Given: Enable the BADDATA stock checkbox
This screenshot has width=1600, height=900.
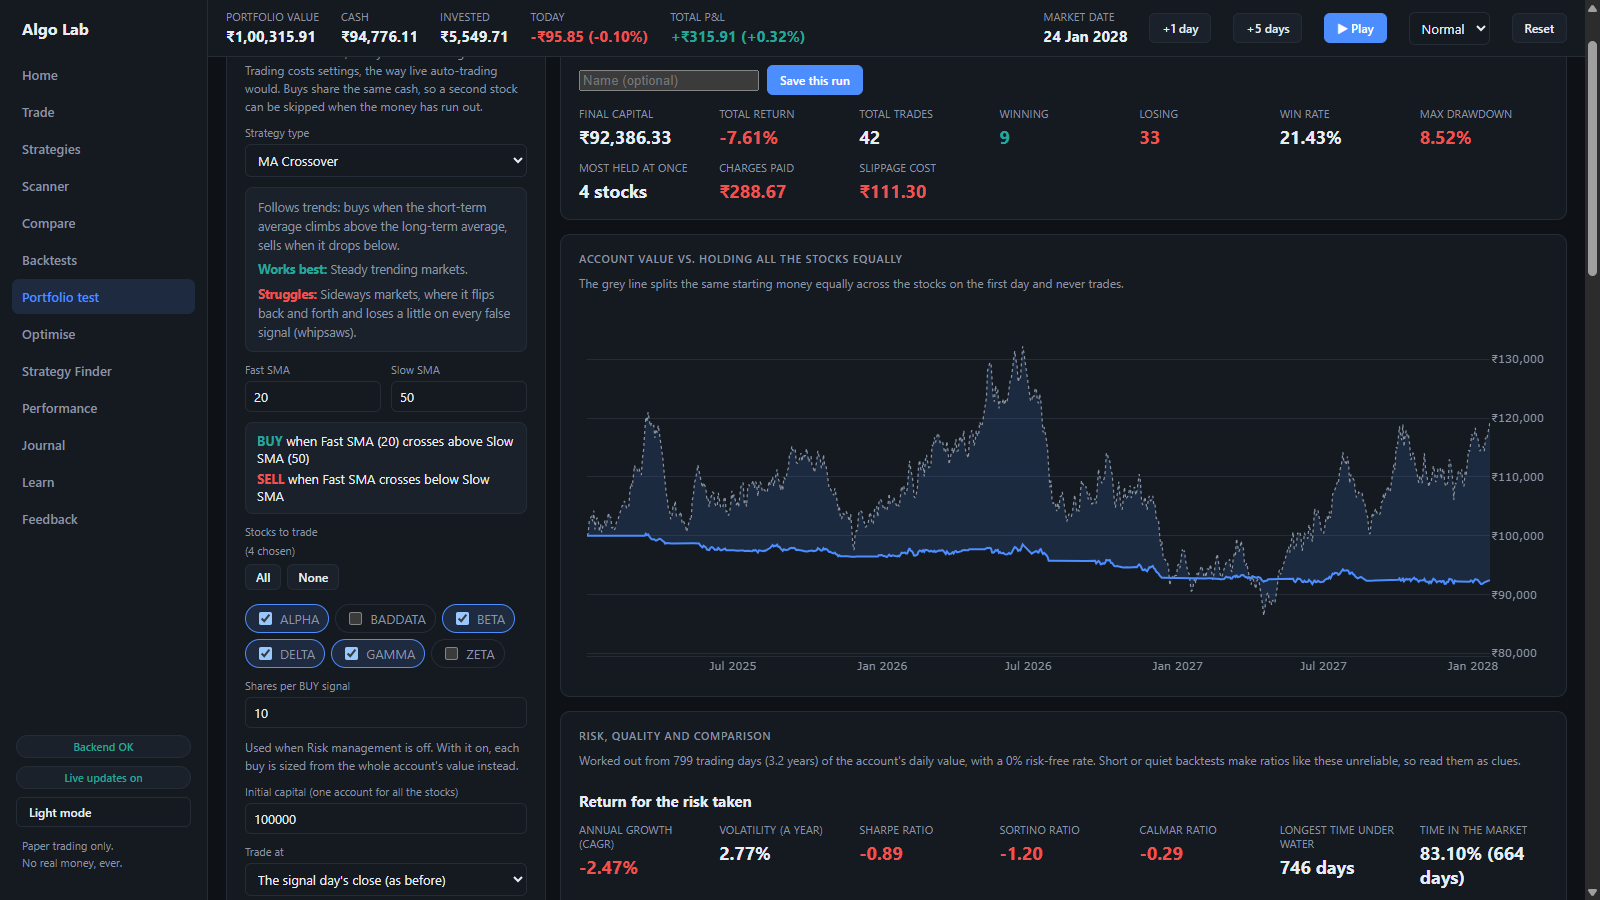Looking at the screenshot, I should coord(355,619).
